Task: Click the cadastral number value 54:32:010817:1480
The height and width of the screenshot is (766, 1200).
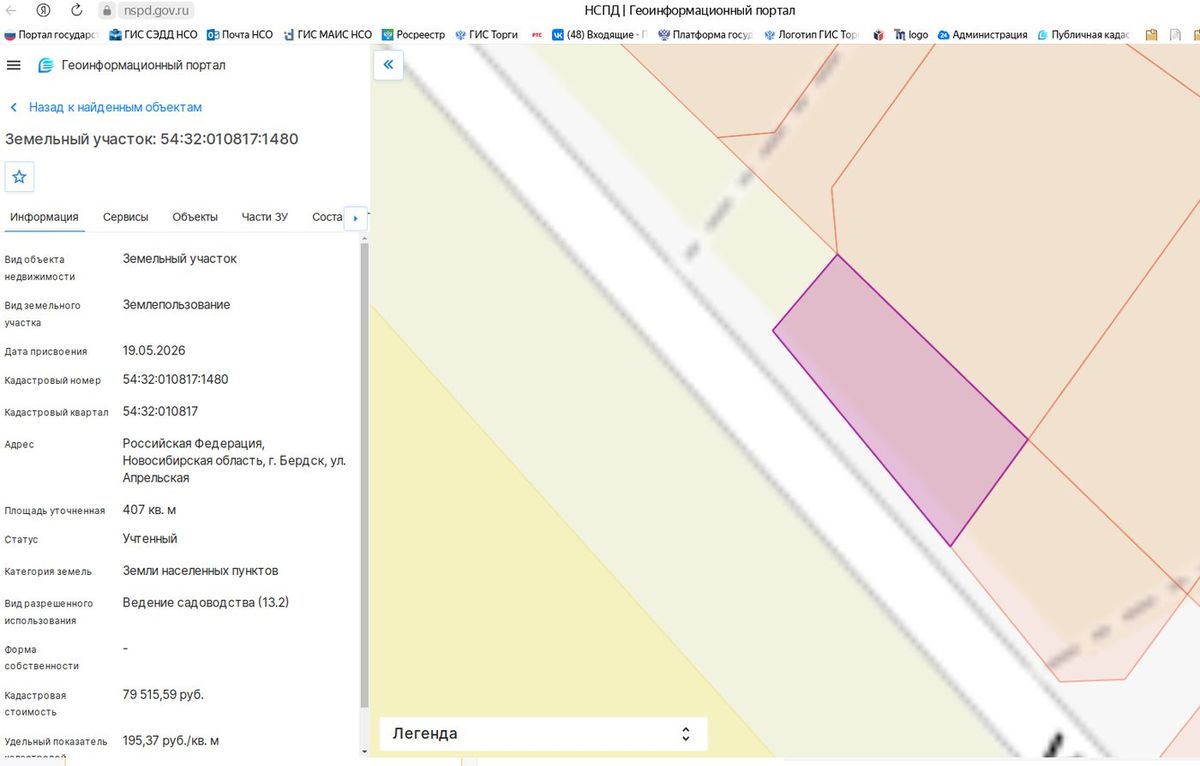Action: [176, 379]
